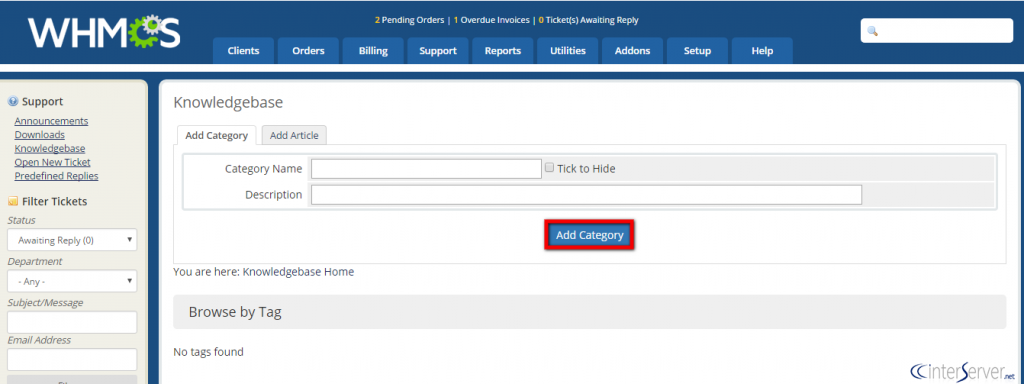
Task: Focus the Subject/Message filter field
Action: click(x=72, y=322)
